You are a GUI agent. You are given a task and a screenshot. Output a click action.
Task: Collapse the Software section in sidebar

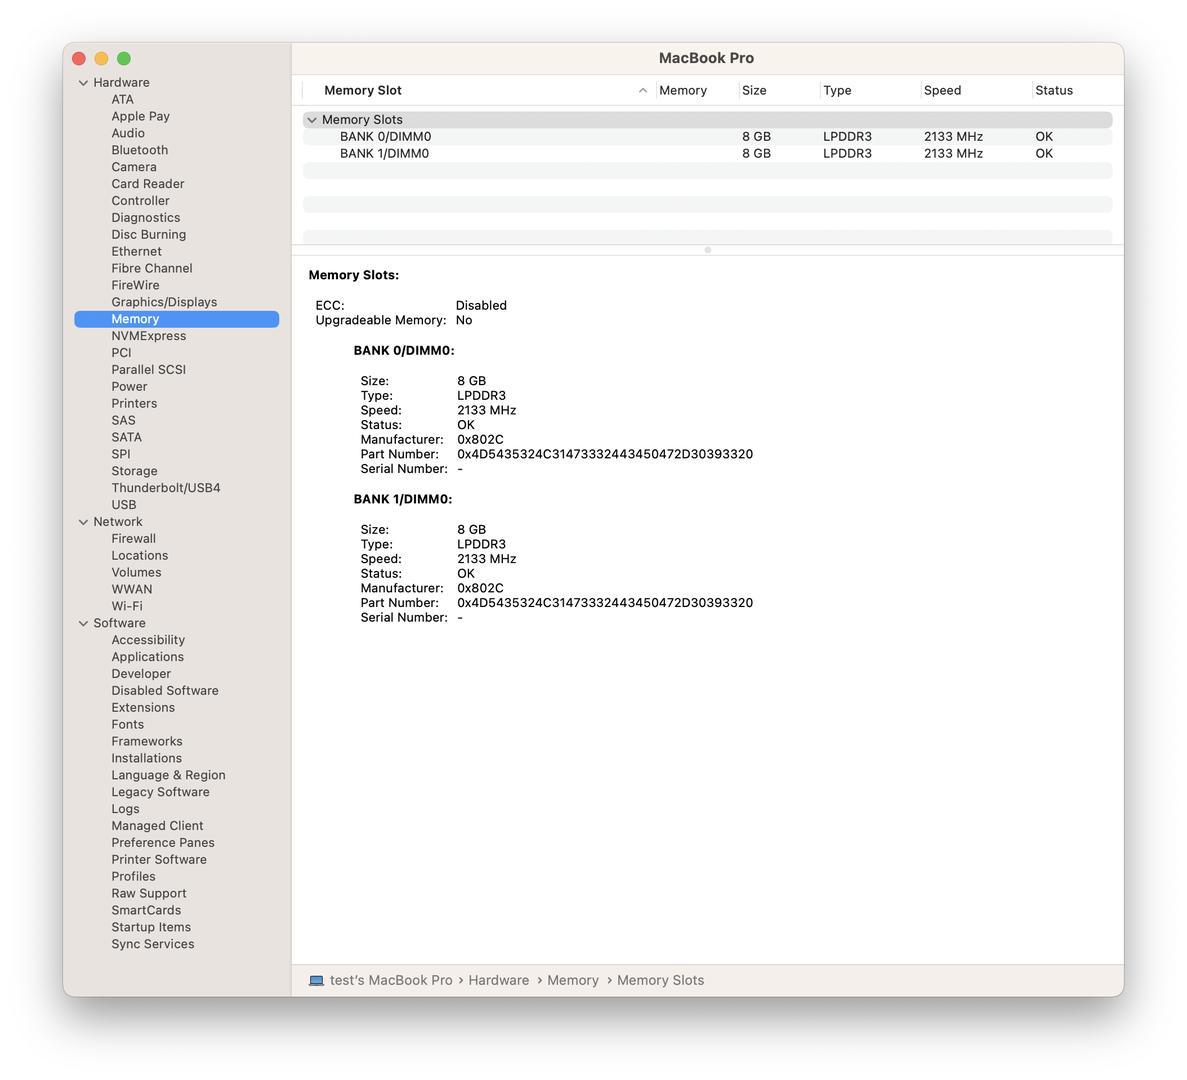point(83,623)
